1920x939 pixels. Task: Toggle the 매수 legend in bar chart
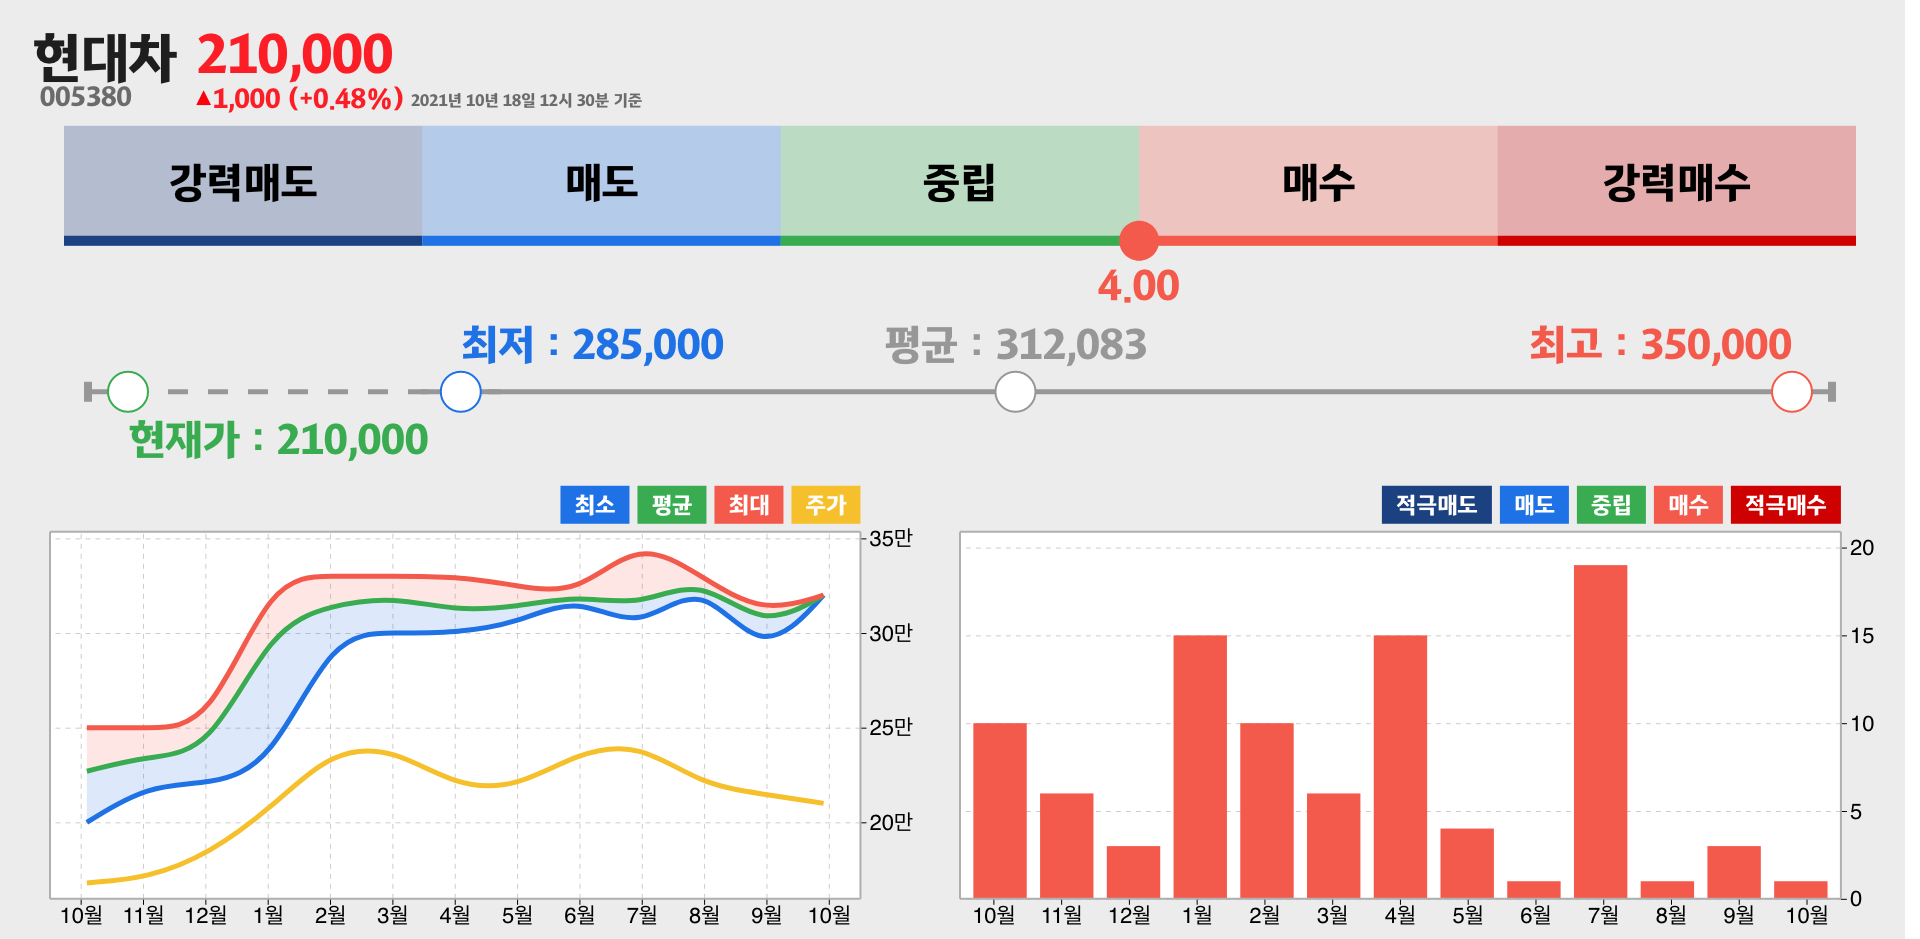tap(1688, 505)
